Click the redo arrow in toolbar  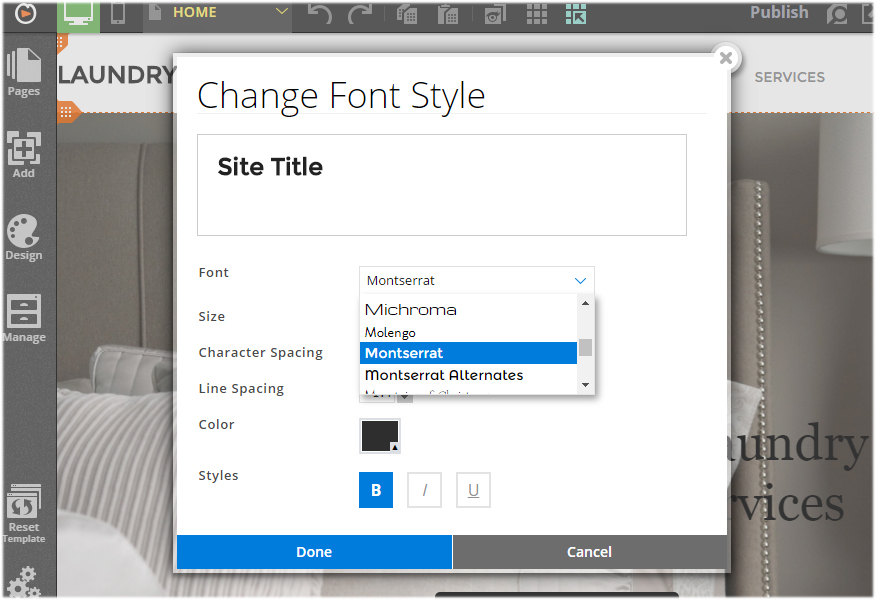click(359, 14)
